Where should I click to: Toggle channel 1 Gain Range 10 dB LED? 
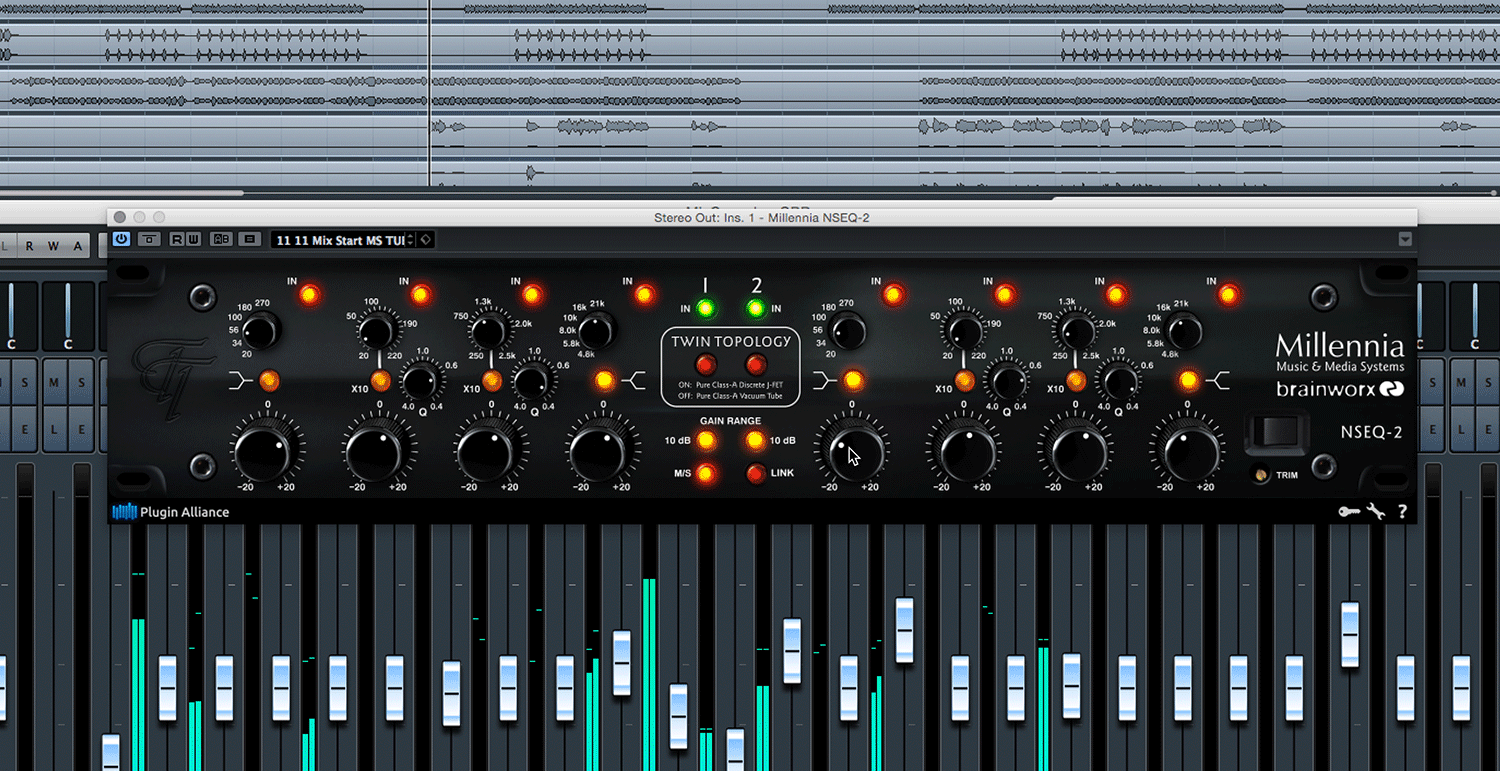[706, 441]
